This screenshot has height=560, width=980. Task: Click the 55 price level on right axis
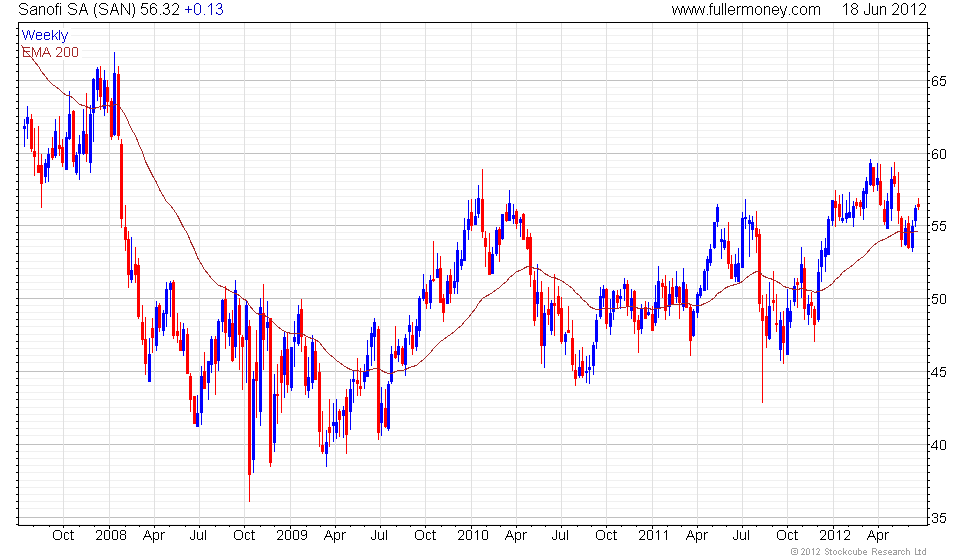(938, 226)
